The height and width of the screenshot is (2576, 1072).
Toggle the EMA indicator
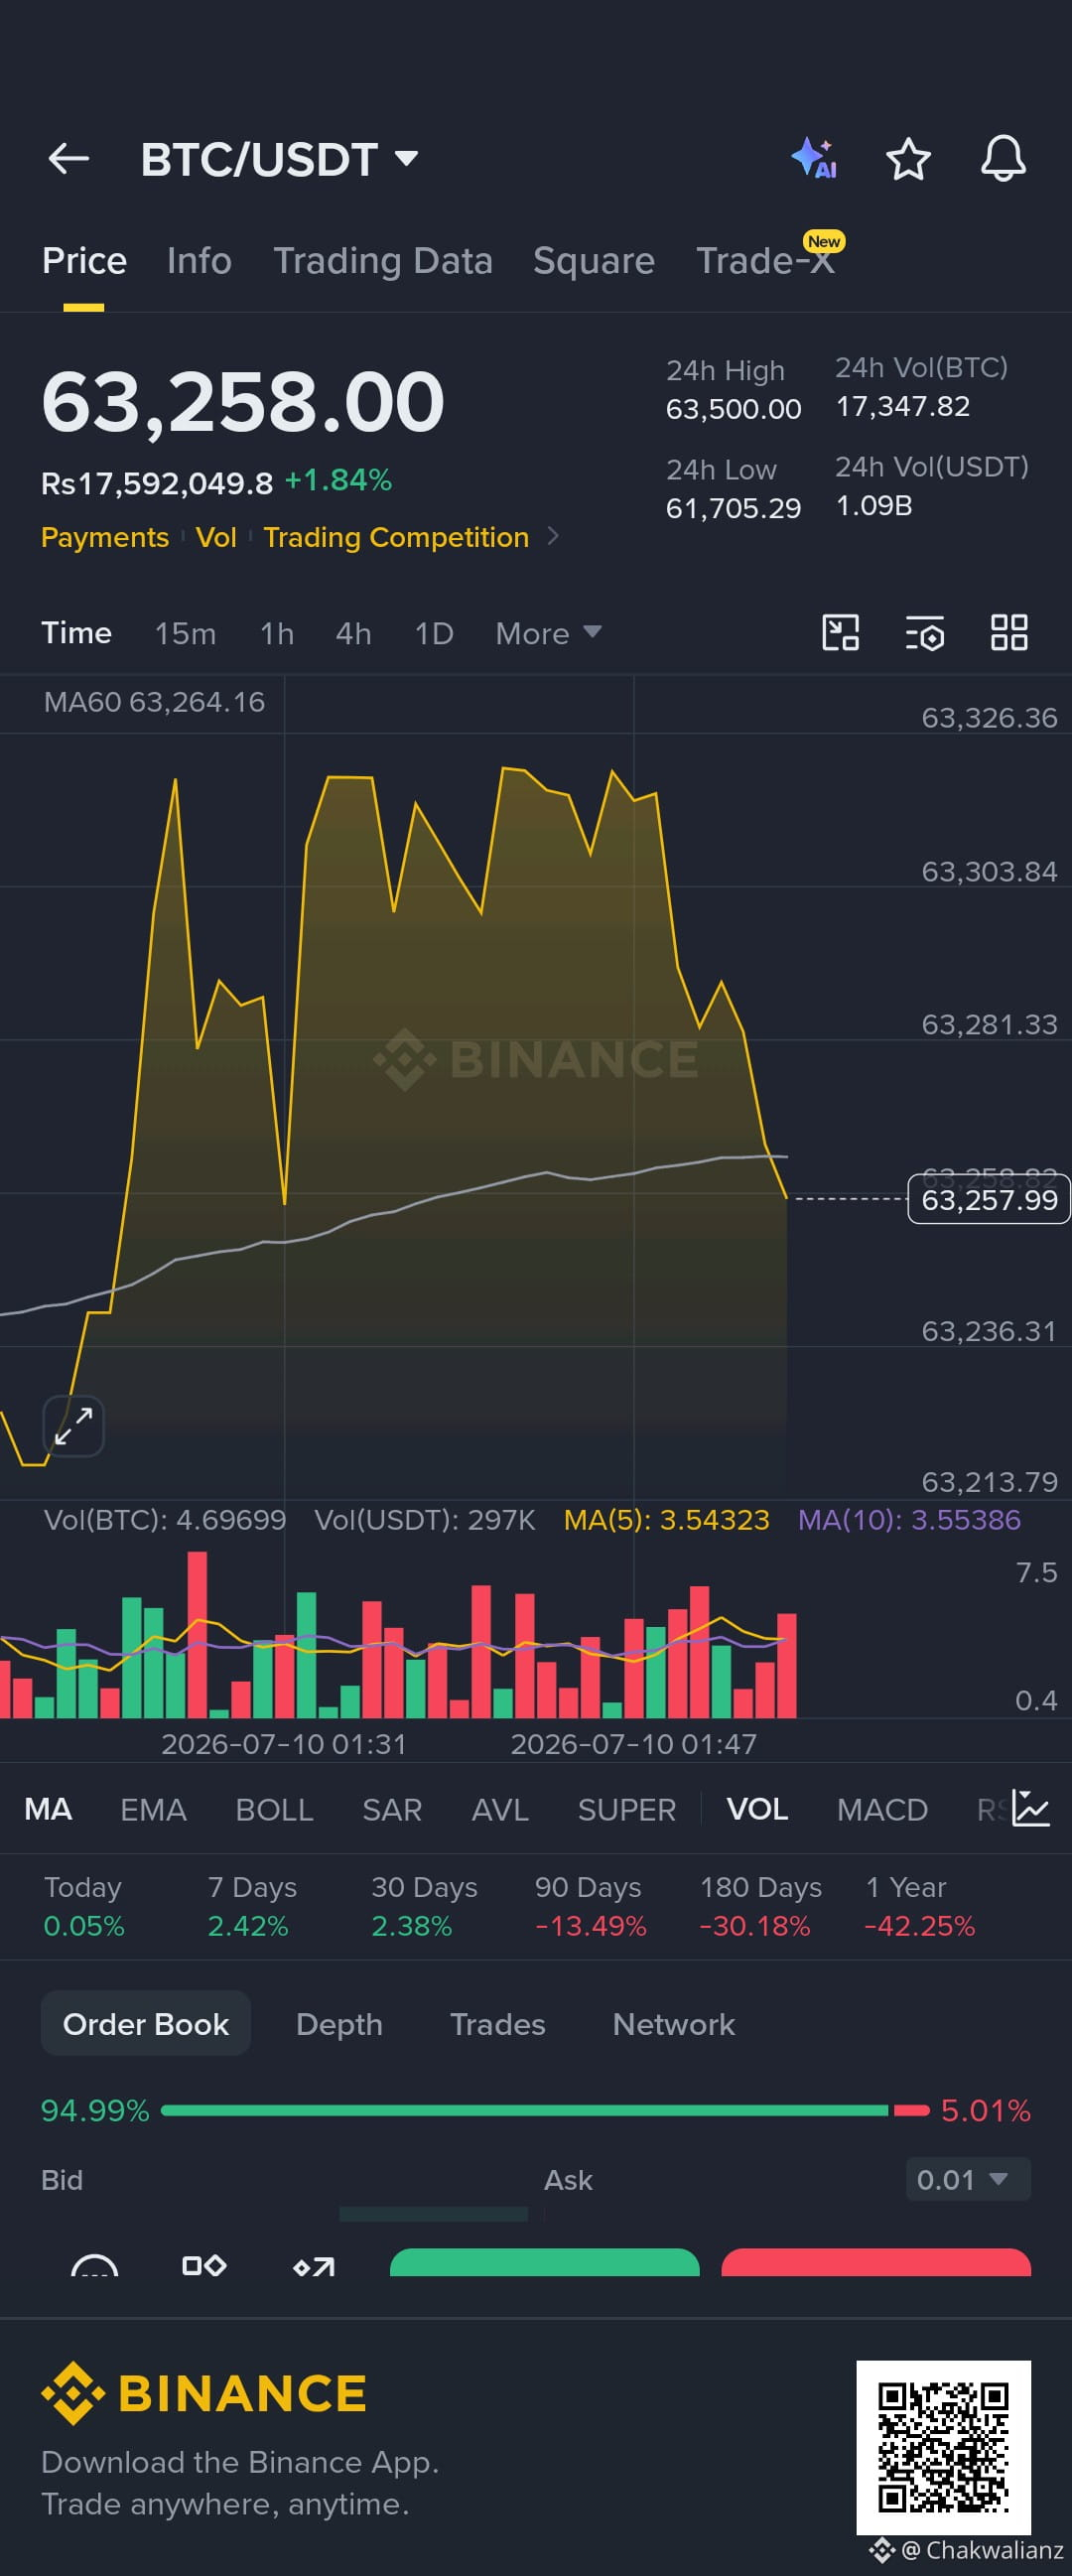pyautogui.click(x=153, y=1809)
